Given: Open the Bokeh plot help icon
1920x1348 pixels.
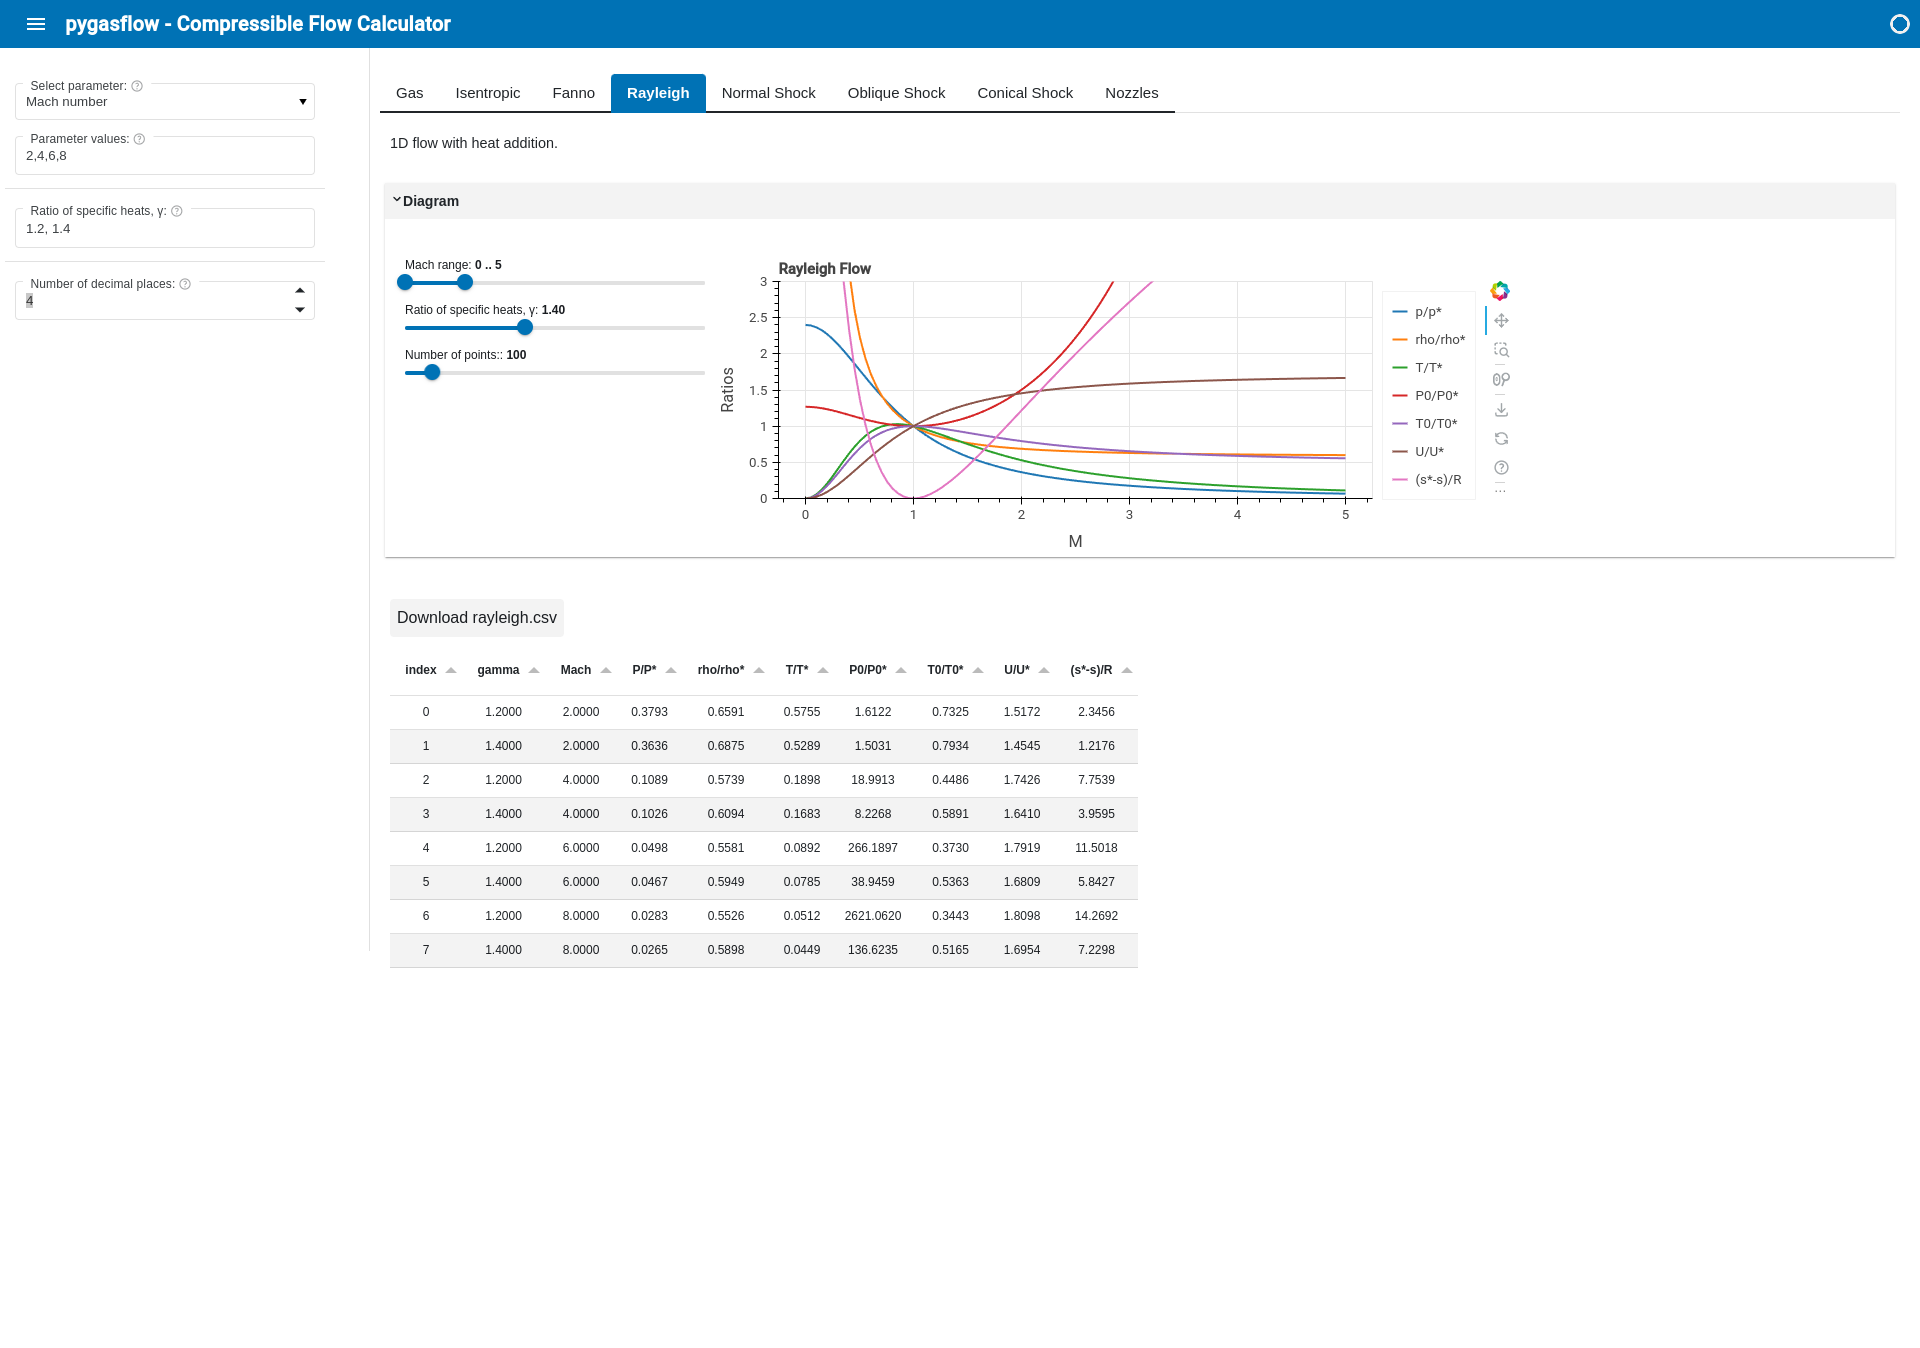Looking at the screenshot, I should (x=1501, y=467).
